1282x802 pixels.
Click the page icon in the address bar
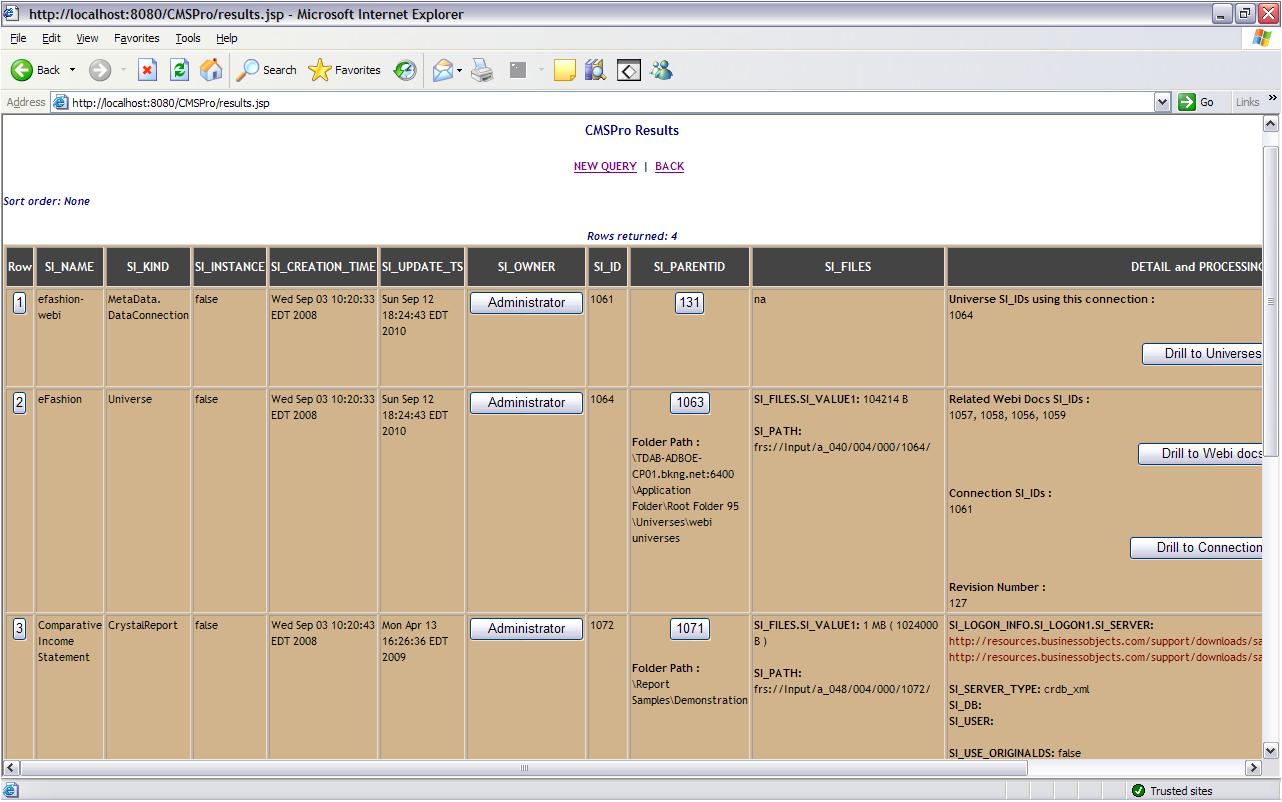point(61,102)
